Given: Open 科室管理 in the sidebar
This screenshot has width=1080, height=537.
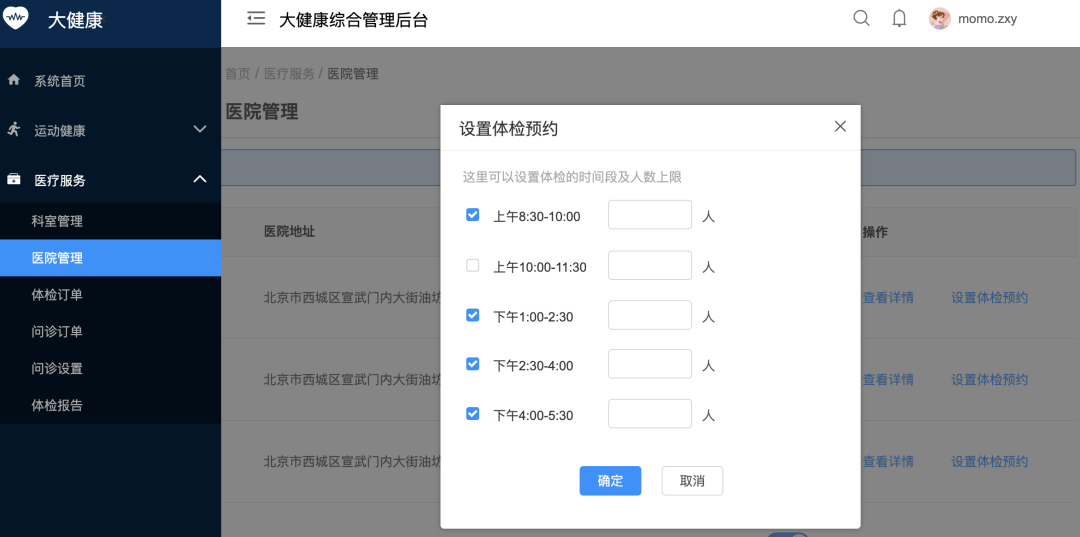Looking at the screenshot, I should 57,221.
